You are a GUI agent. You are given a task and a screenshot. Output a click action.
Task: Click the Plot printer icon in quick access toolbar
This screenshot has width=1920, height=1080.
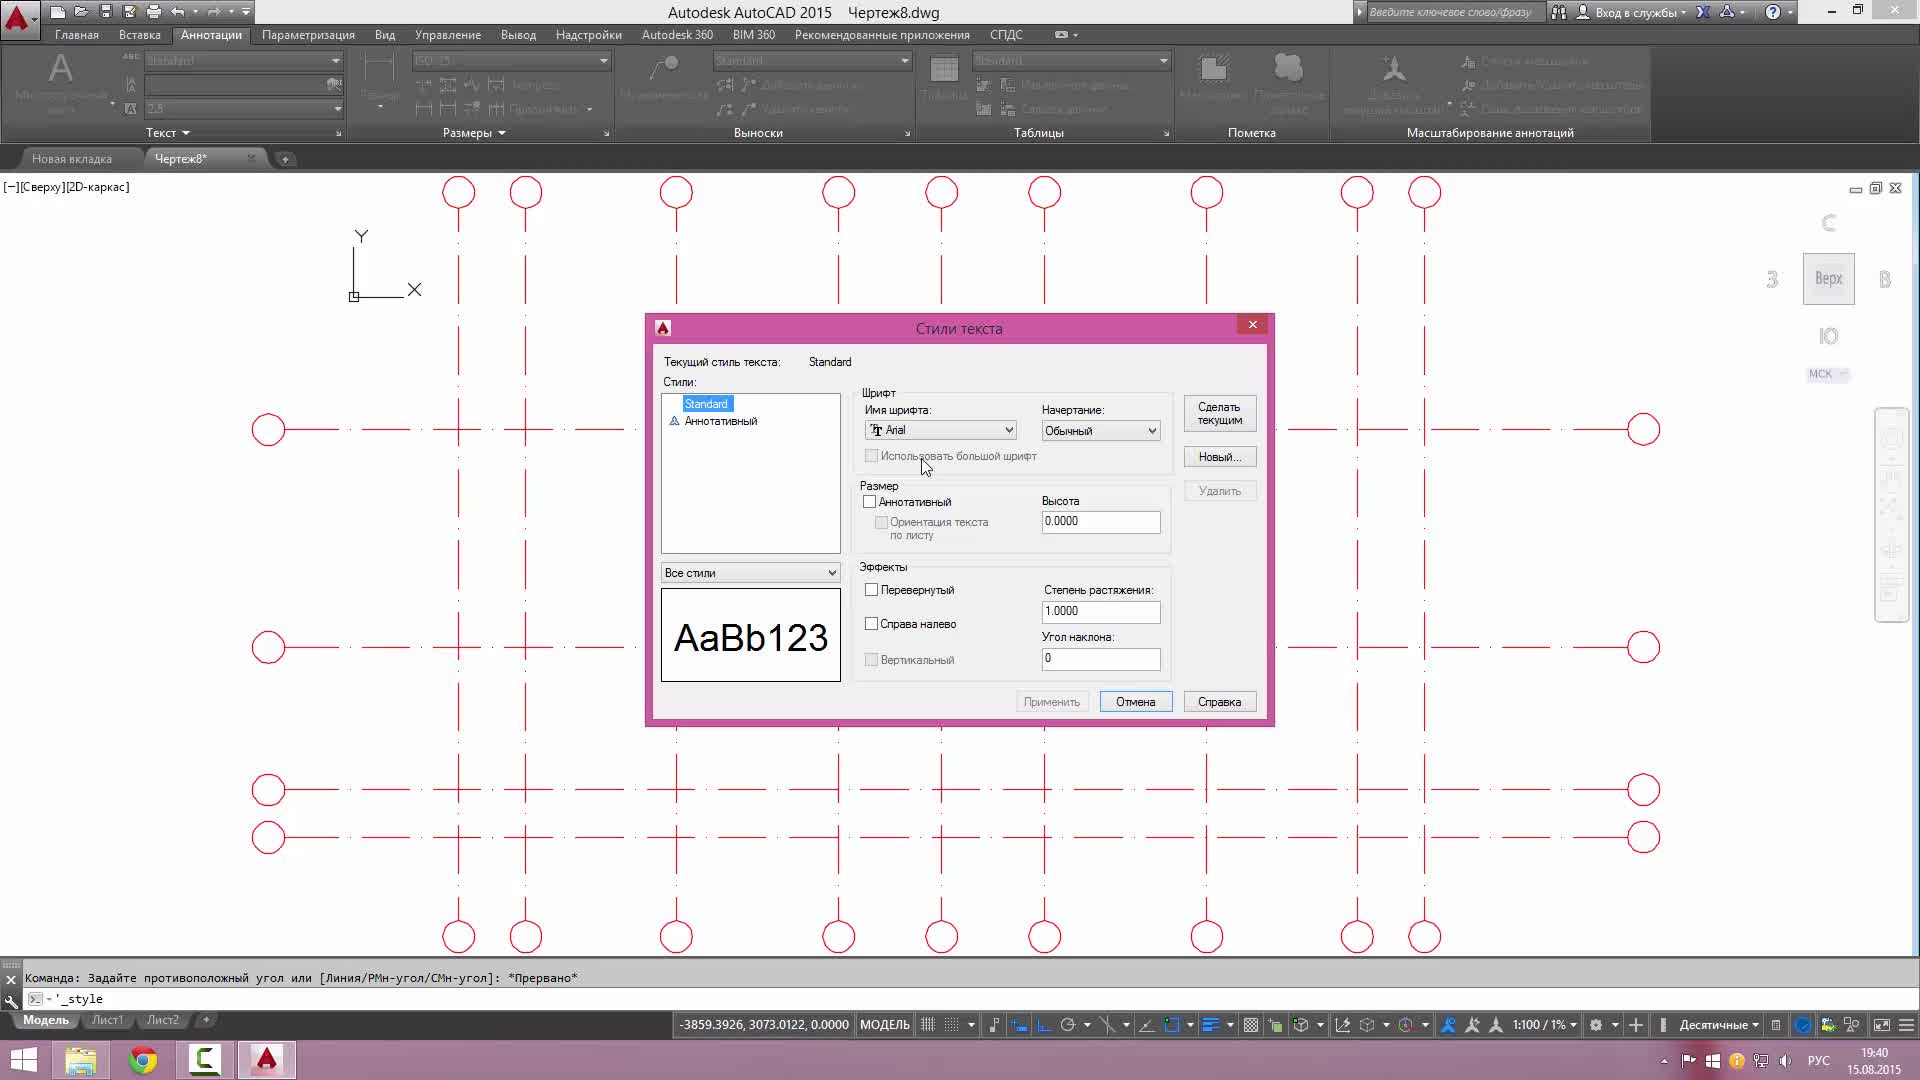153,12
